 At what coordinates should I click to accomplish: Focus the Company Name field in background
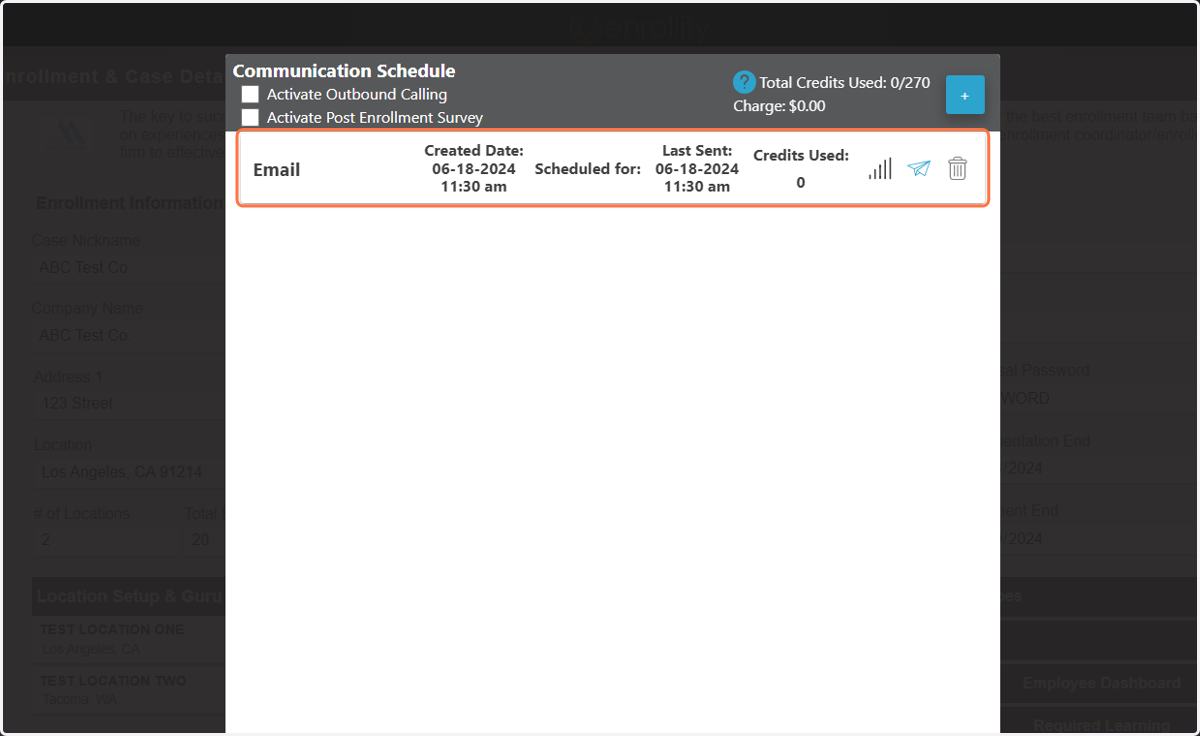[128, 335]
